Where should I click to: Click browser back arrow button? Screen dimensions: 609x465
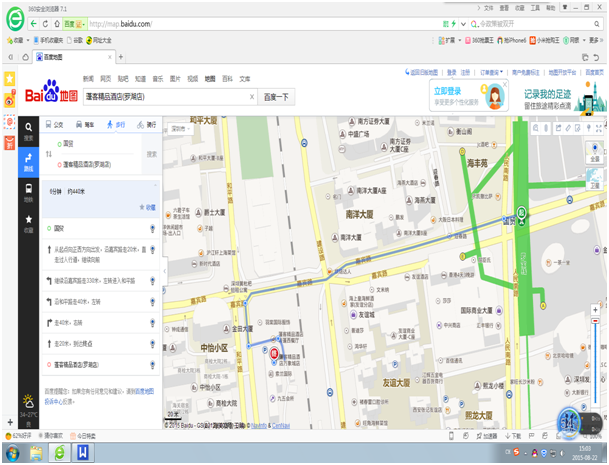[34, 24]
